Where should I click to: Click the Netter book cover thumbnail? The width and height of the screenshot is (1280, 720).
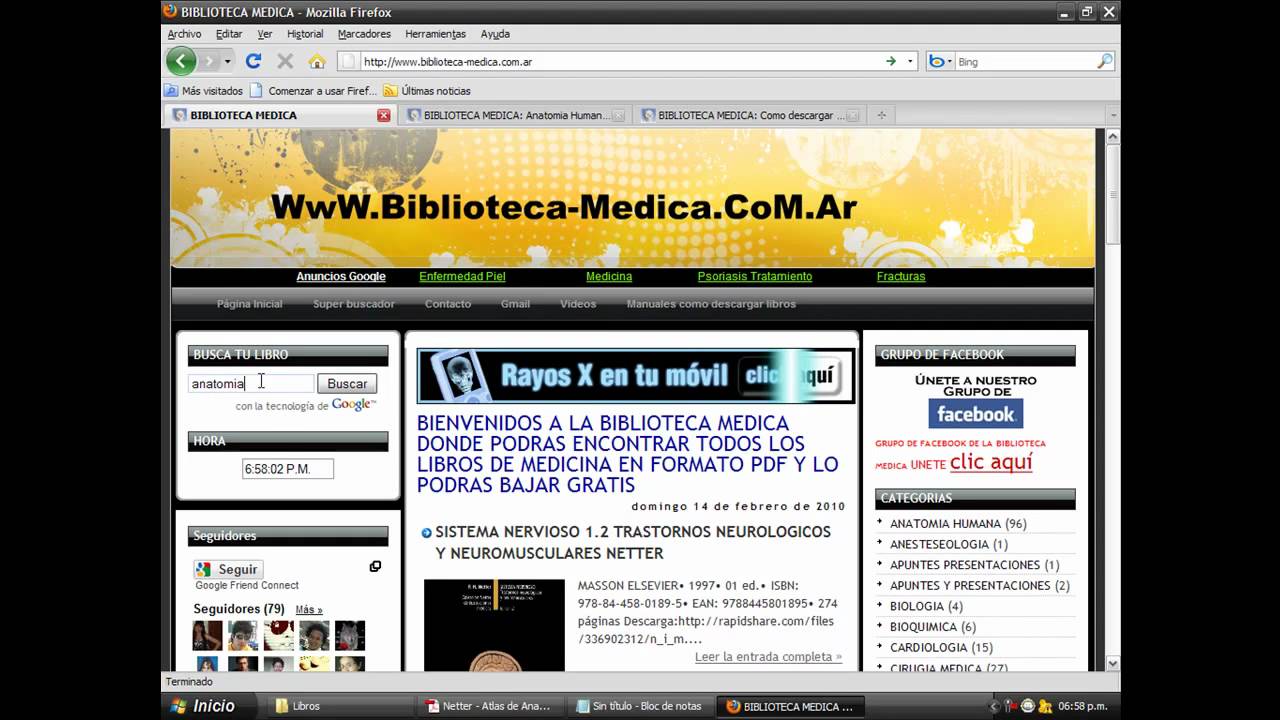click(494, 626)
